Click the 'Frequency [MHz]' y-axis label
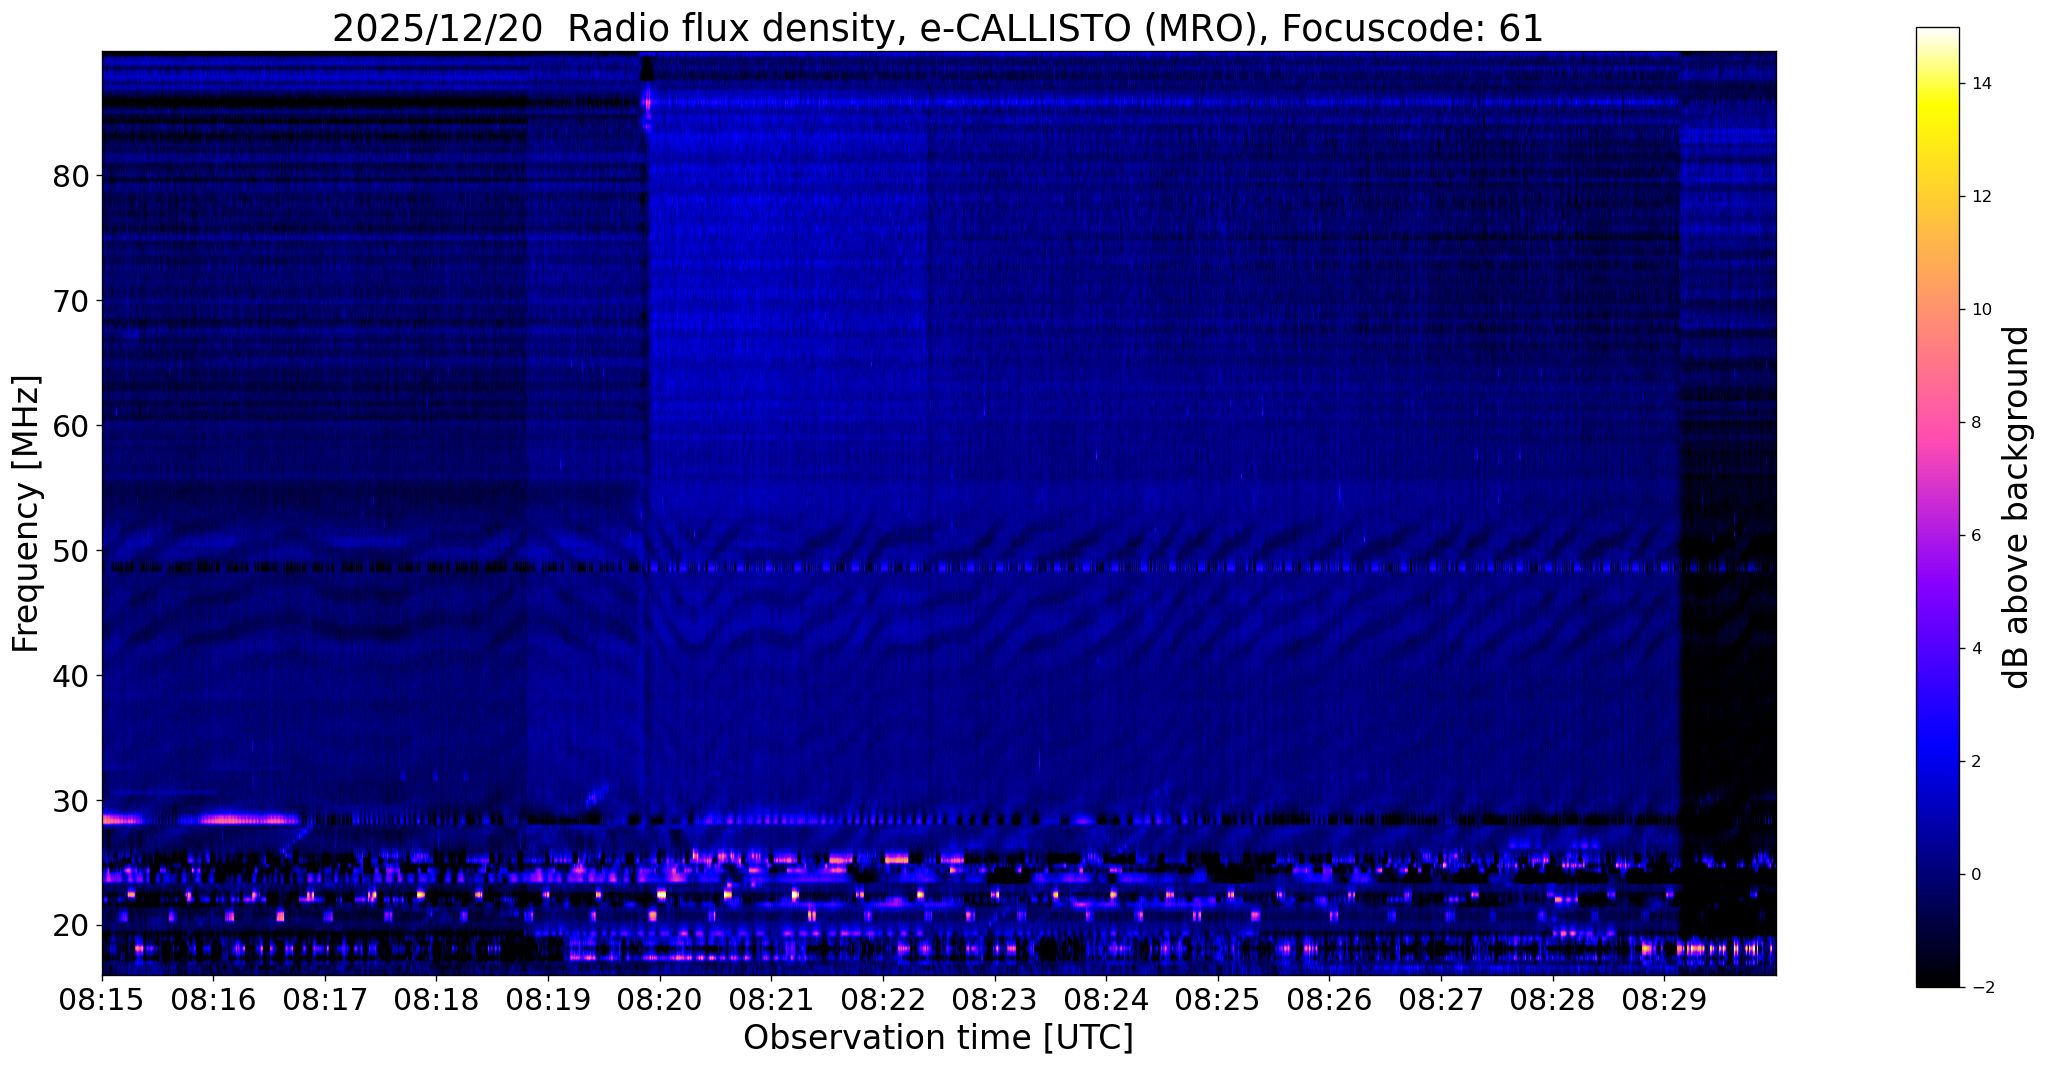 [x=26, y=513]
